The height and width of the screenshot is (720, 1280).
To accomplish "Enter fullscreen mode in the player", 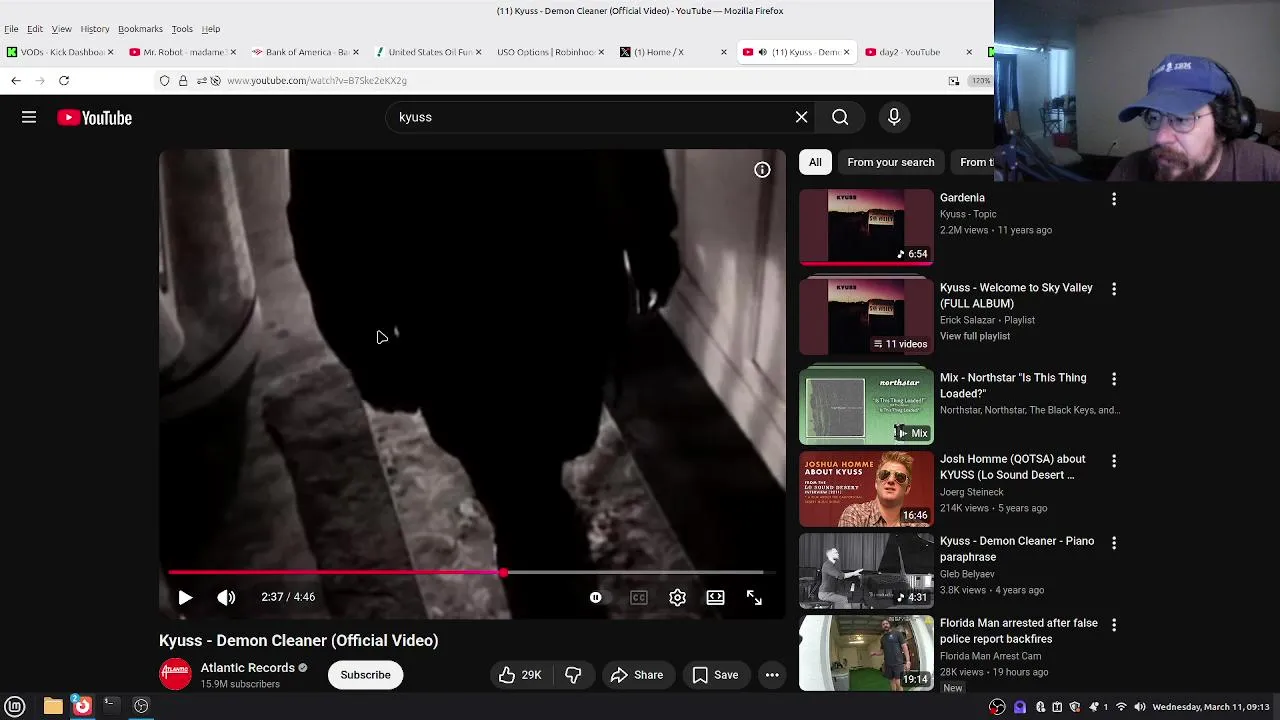I will click(754, 597).
